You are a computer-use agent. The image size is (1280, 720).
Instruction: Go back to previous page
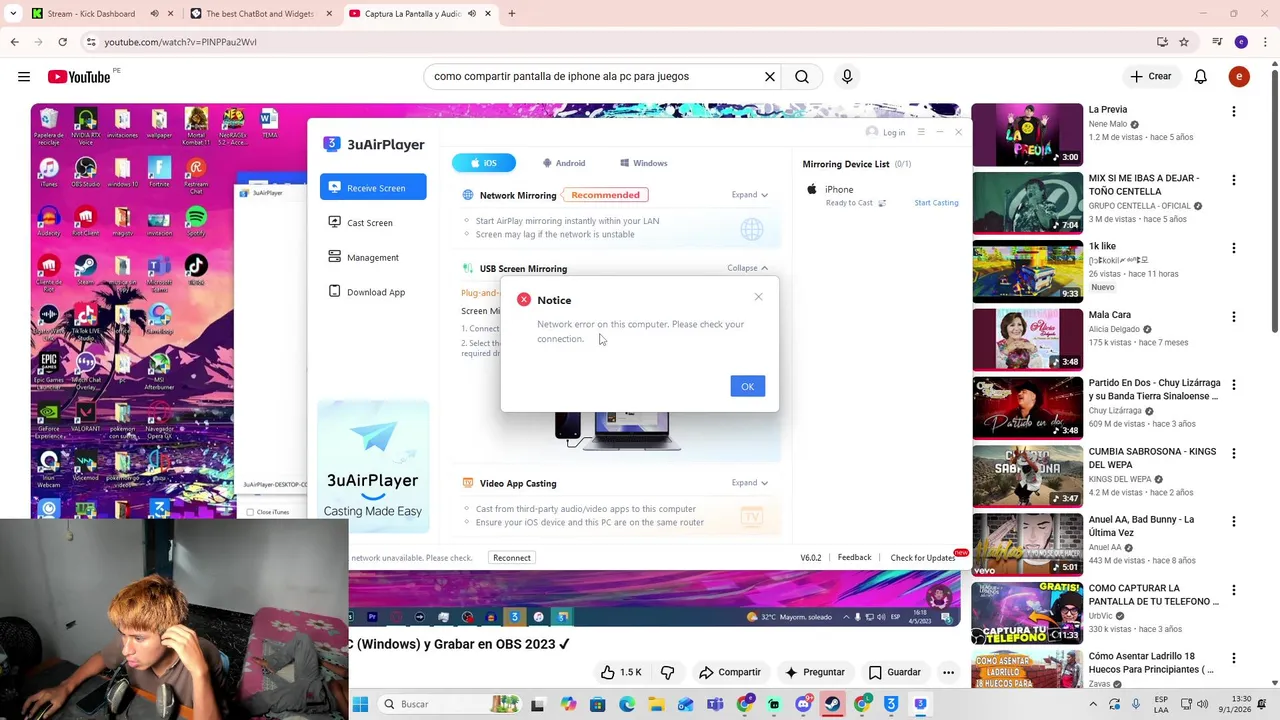(14, 42)
